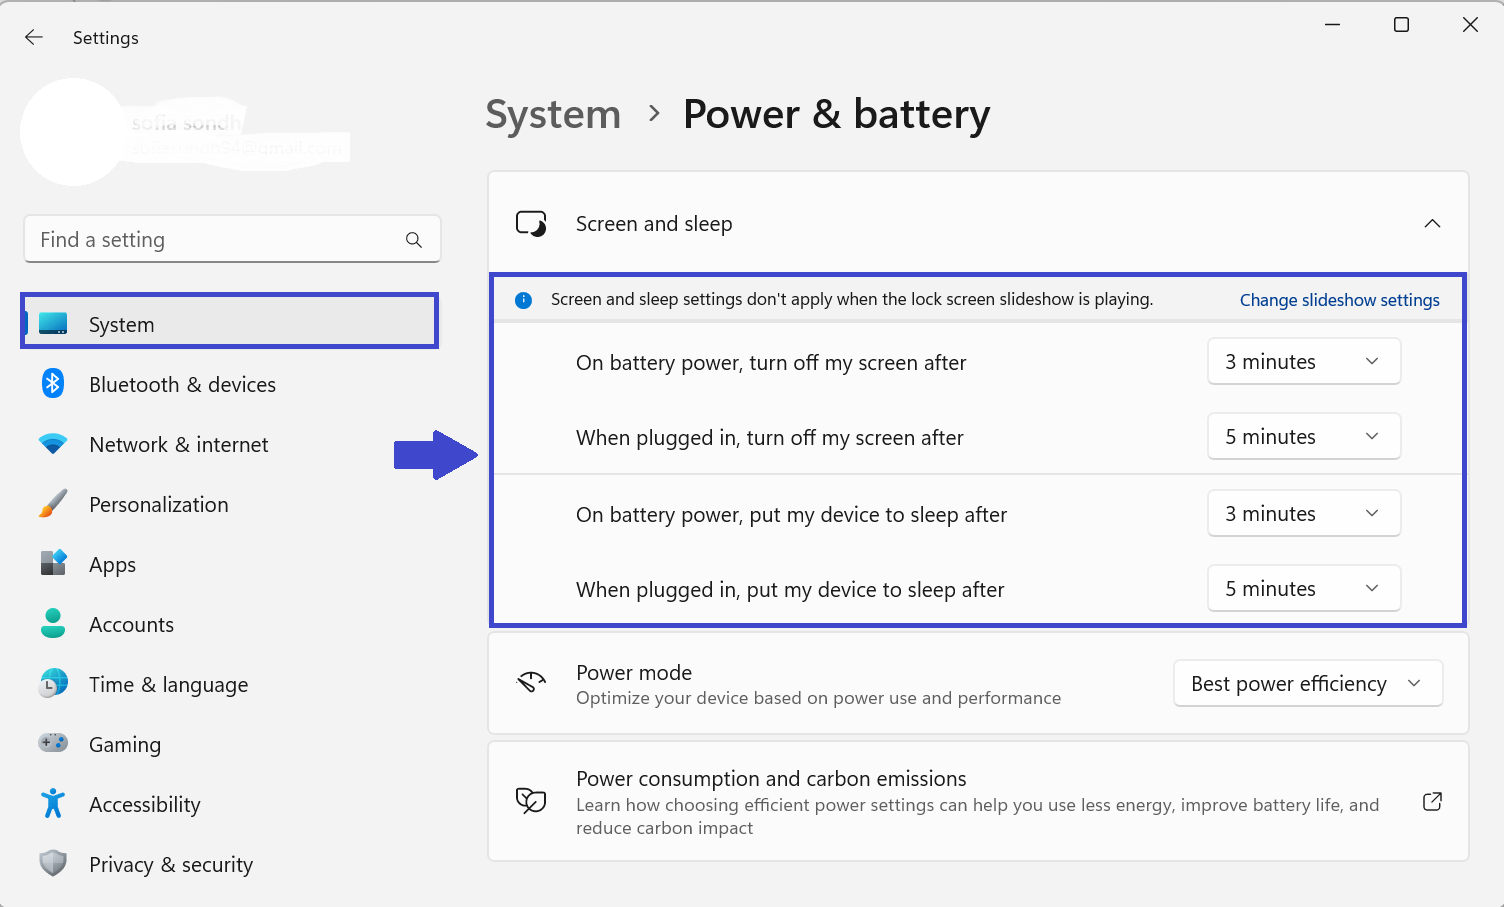Click the Gaming controller icon
The width and height of the screenshot is (1504, 907).
(53, 743)
